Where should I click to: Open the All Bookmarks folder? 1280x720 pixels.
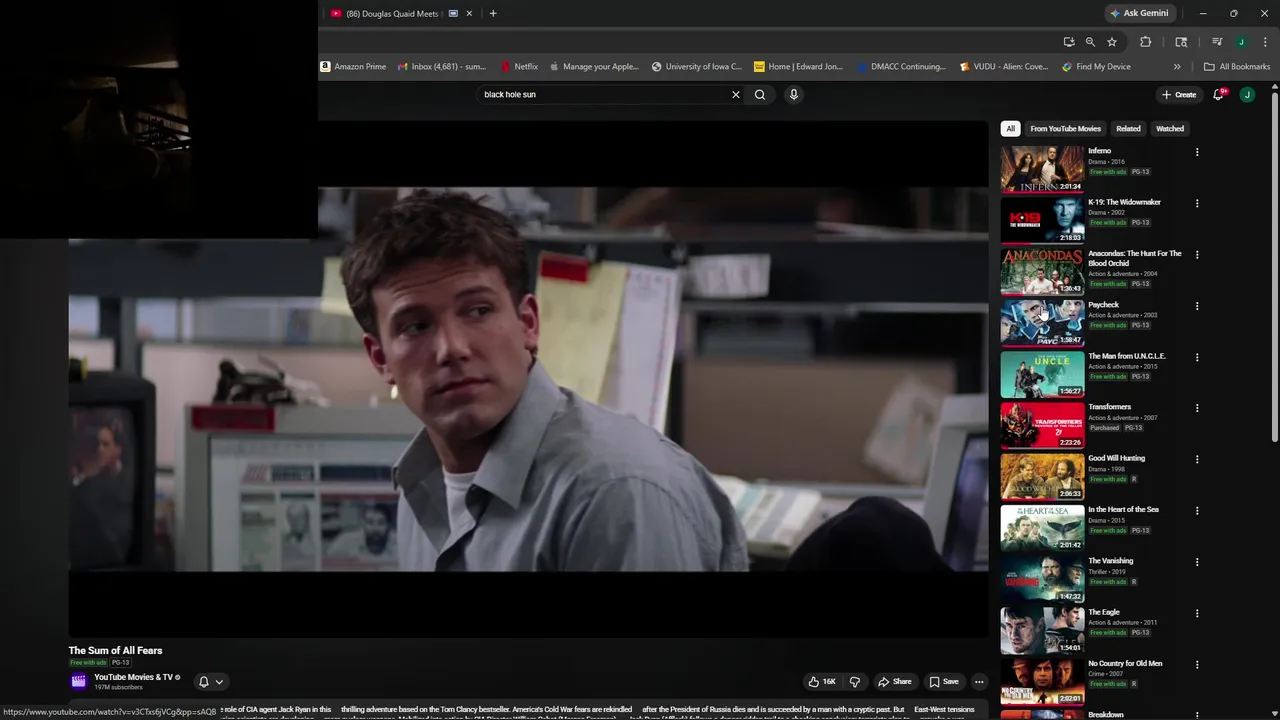(x=1237, y=67)
